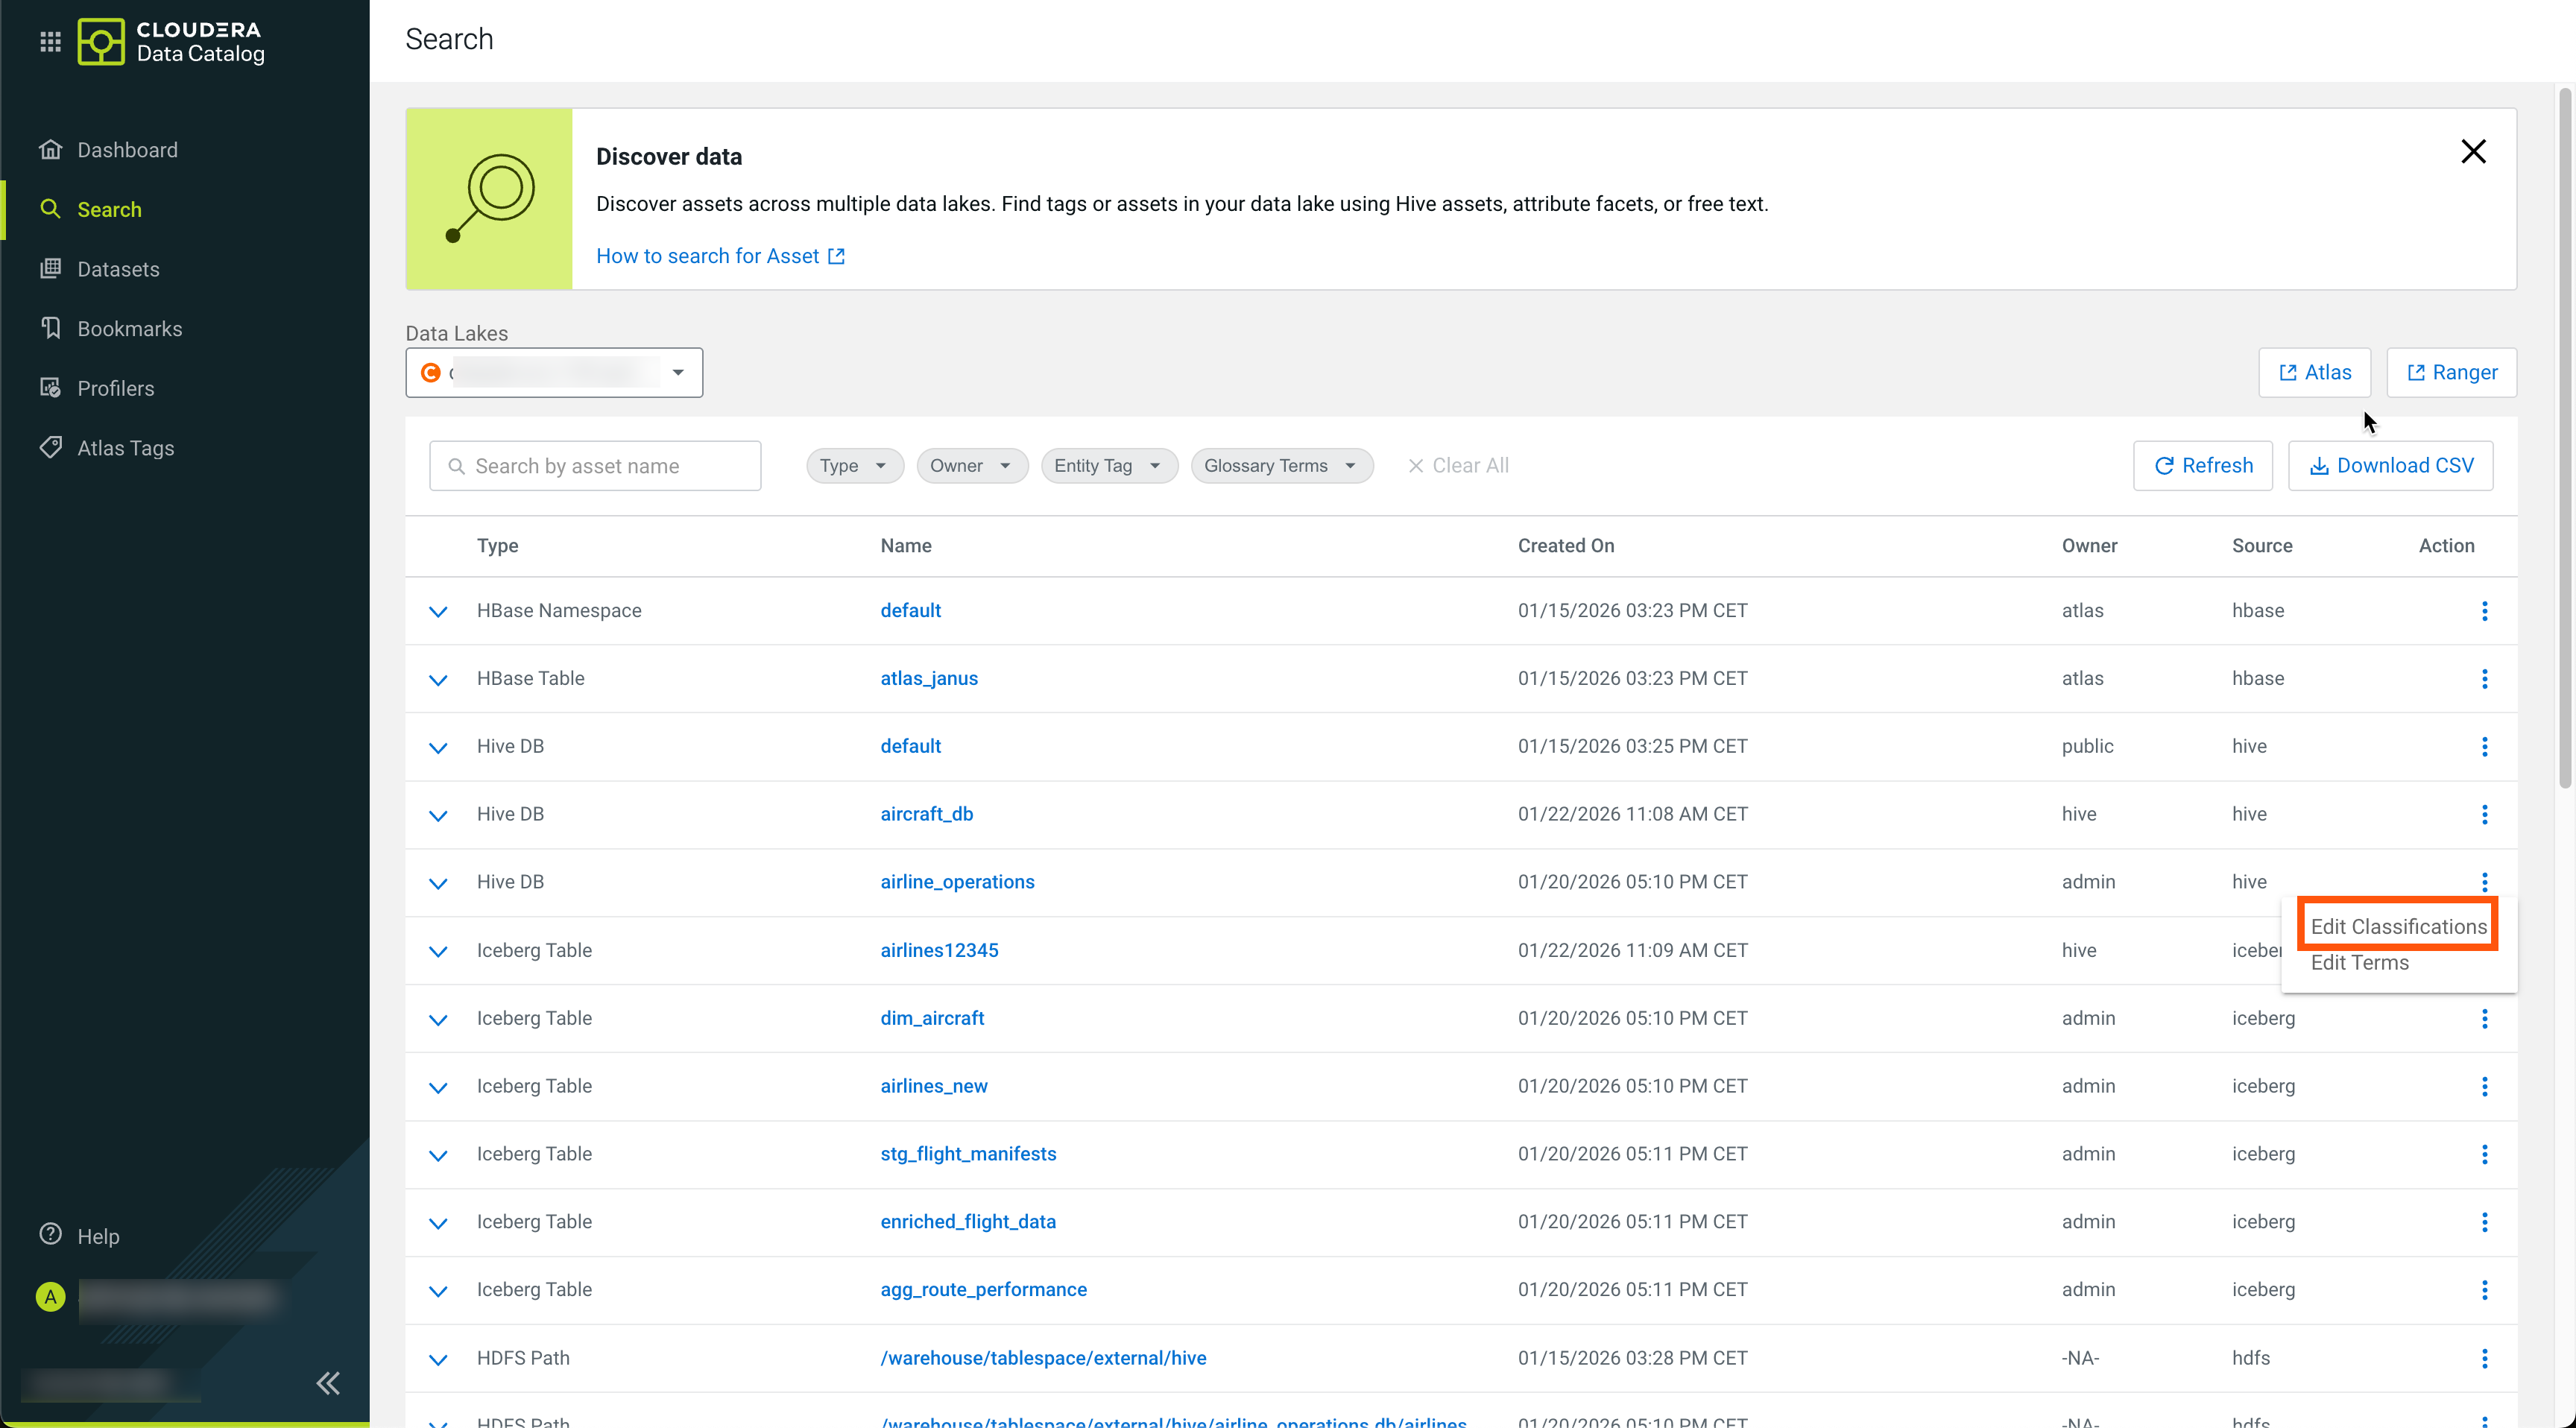Choose Edit Classifications from menu

(2398, 926)
